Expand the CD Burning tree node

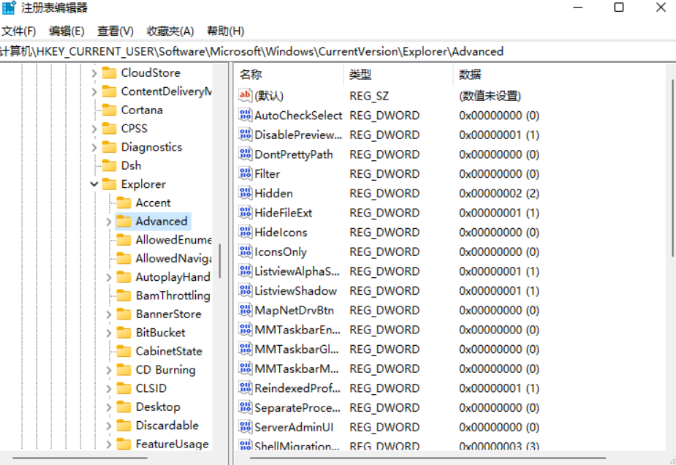pos(109,370)
